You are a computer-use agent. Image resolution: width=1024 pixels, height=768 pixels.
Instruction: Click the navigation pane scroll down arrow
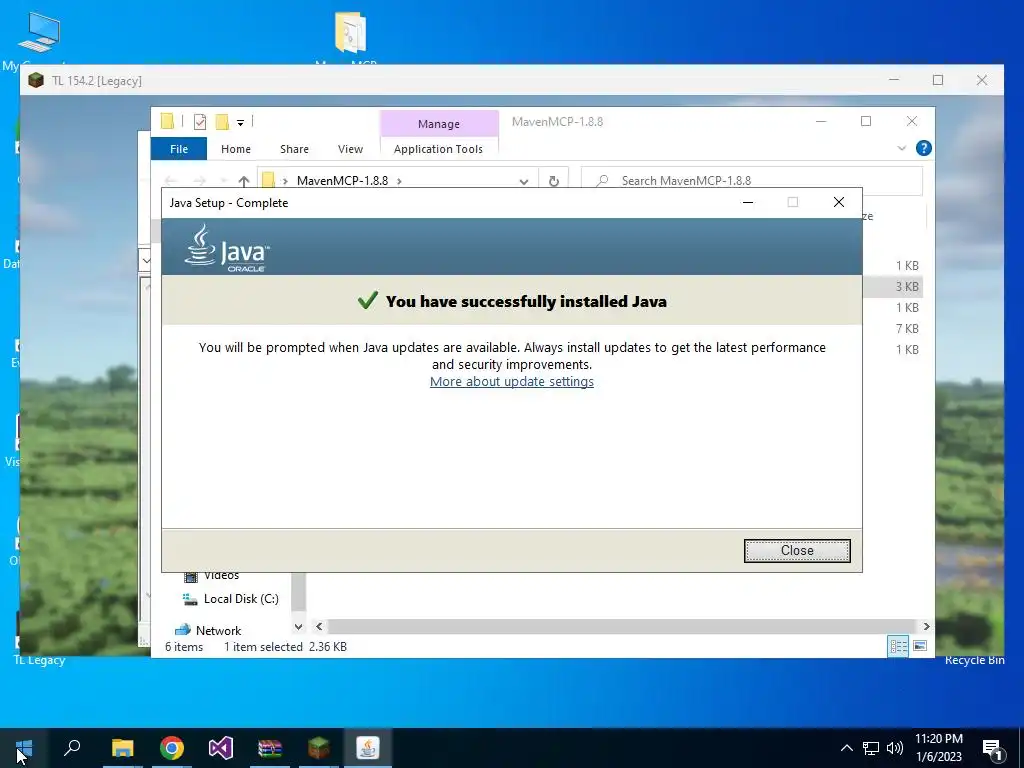[298, 627]
